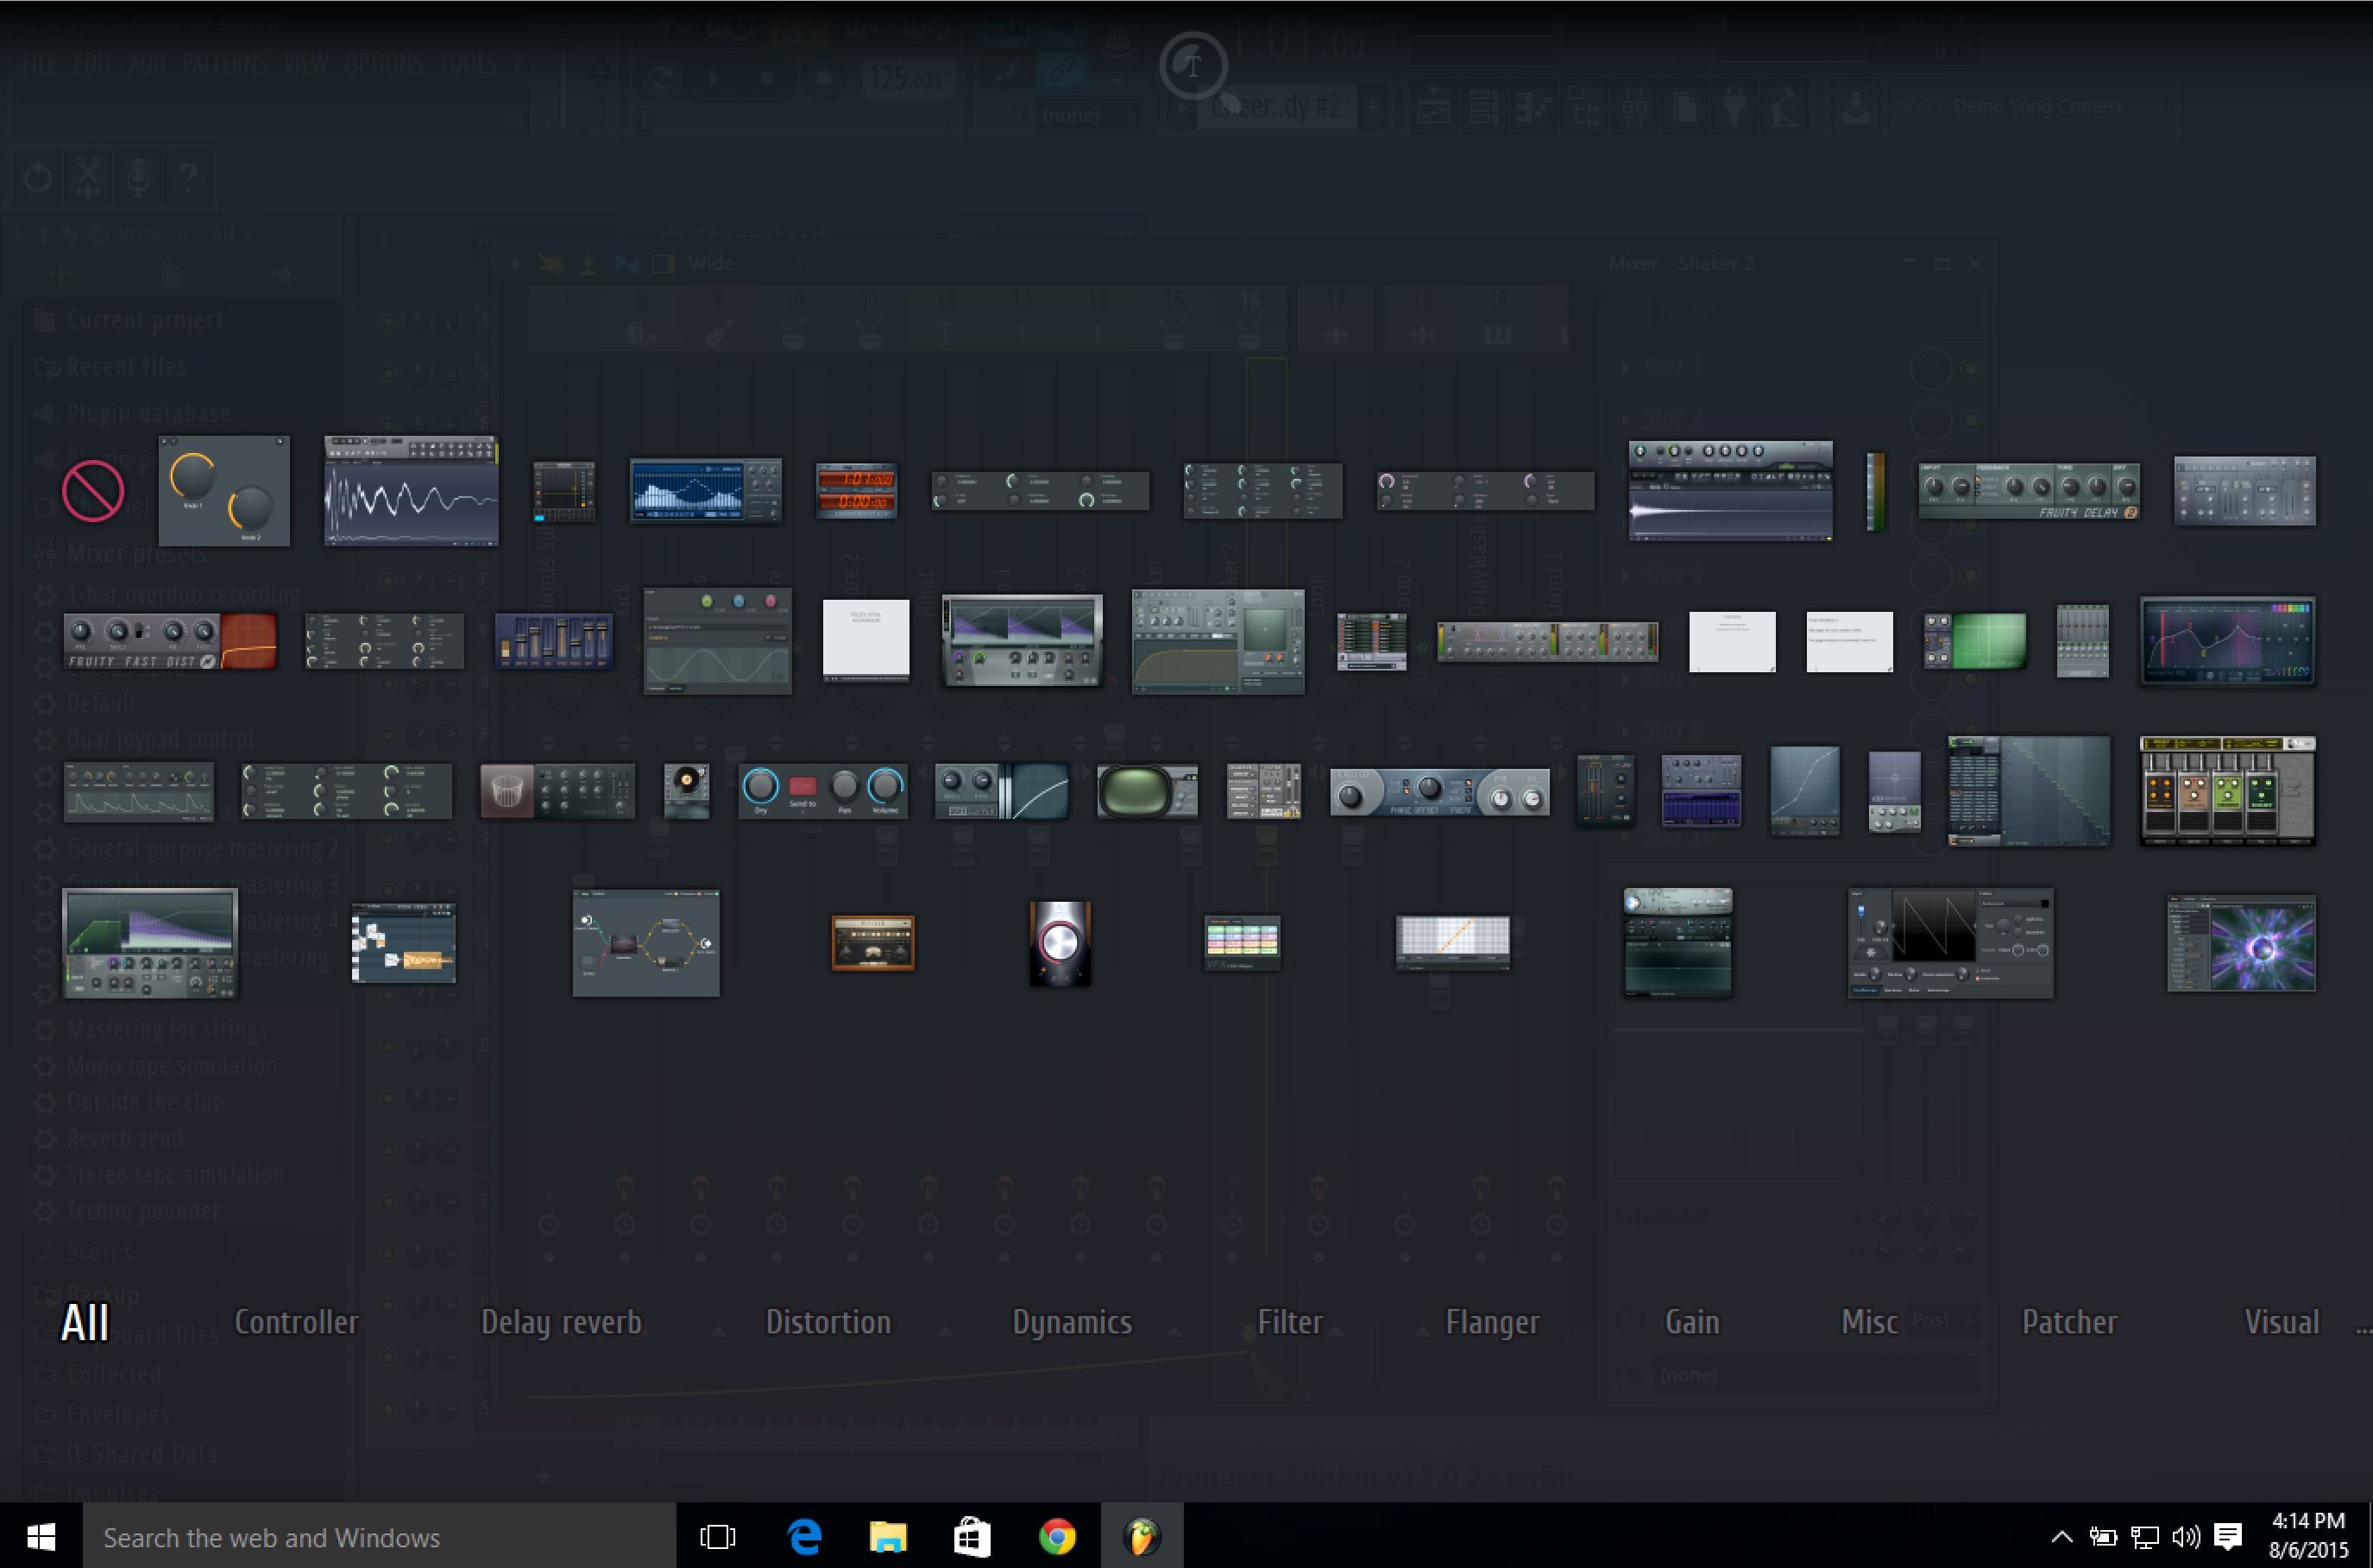This screenshot has width=2373, height=1568.
Task: Open the volume control in system tray
Action: click(2186, 1536)
